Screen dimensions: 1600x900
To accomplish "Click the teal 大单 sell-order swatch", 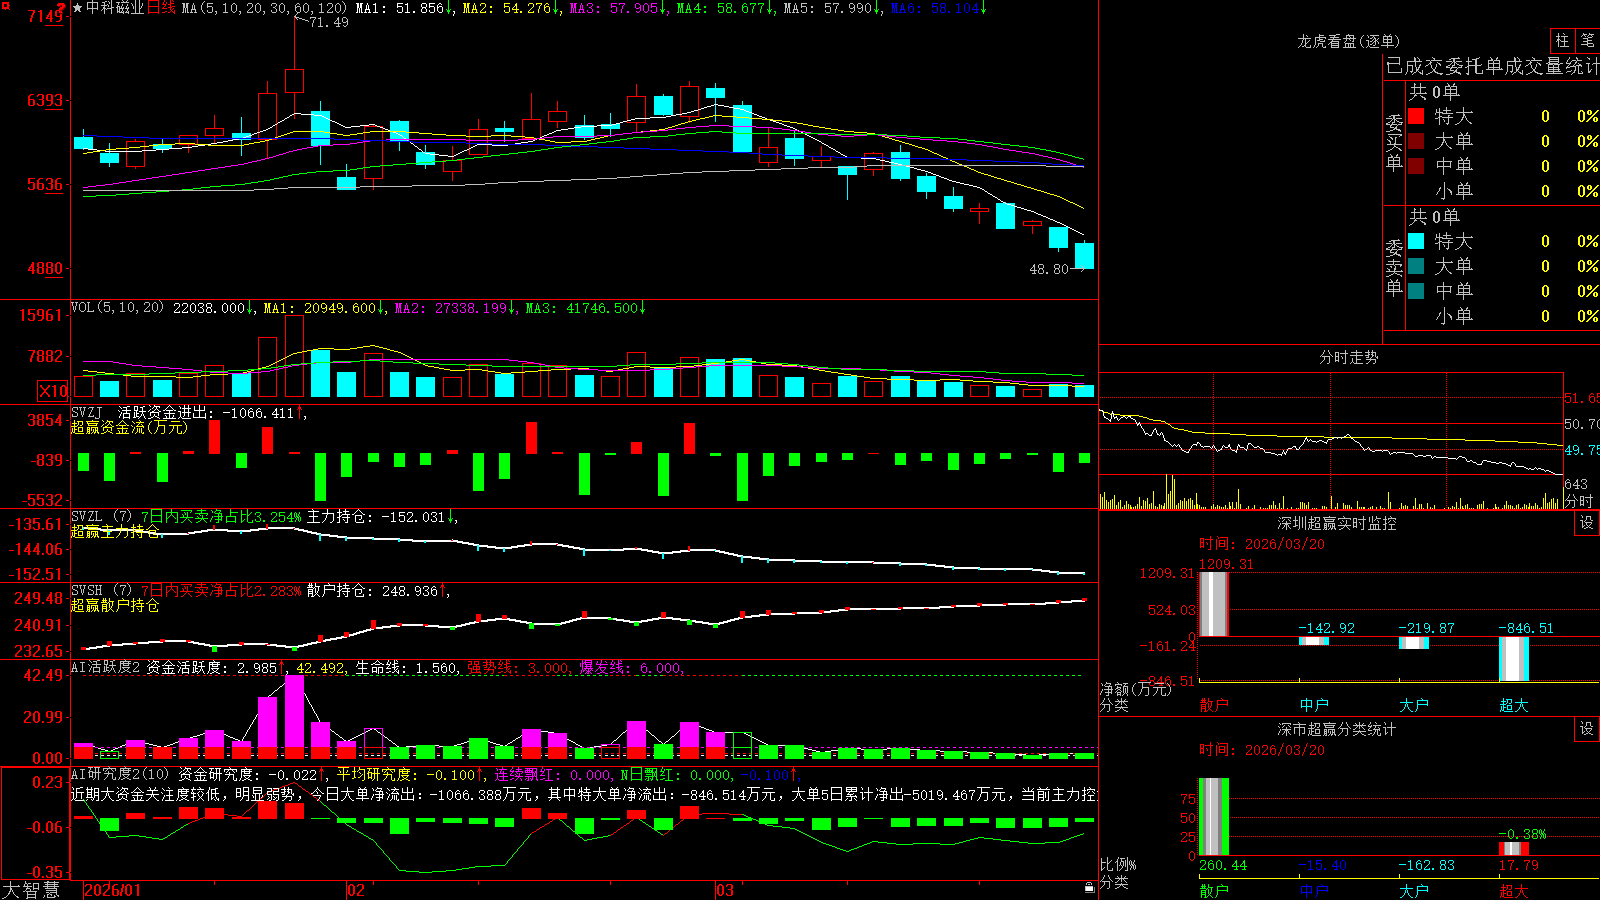I will [x=1416, y=266].
